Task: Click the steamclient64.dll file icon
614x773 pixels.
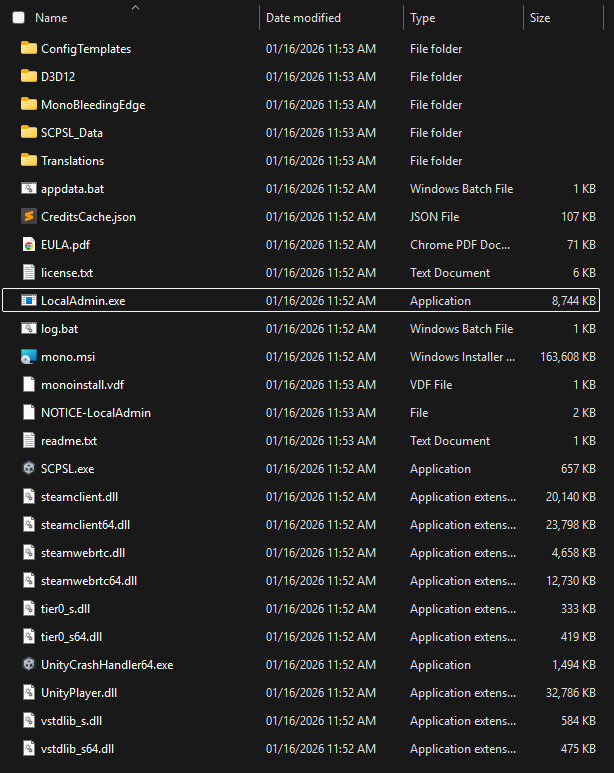Action: click(29, 525)
